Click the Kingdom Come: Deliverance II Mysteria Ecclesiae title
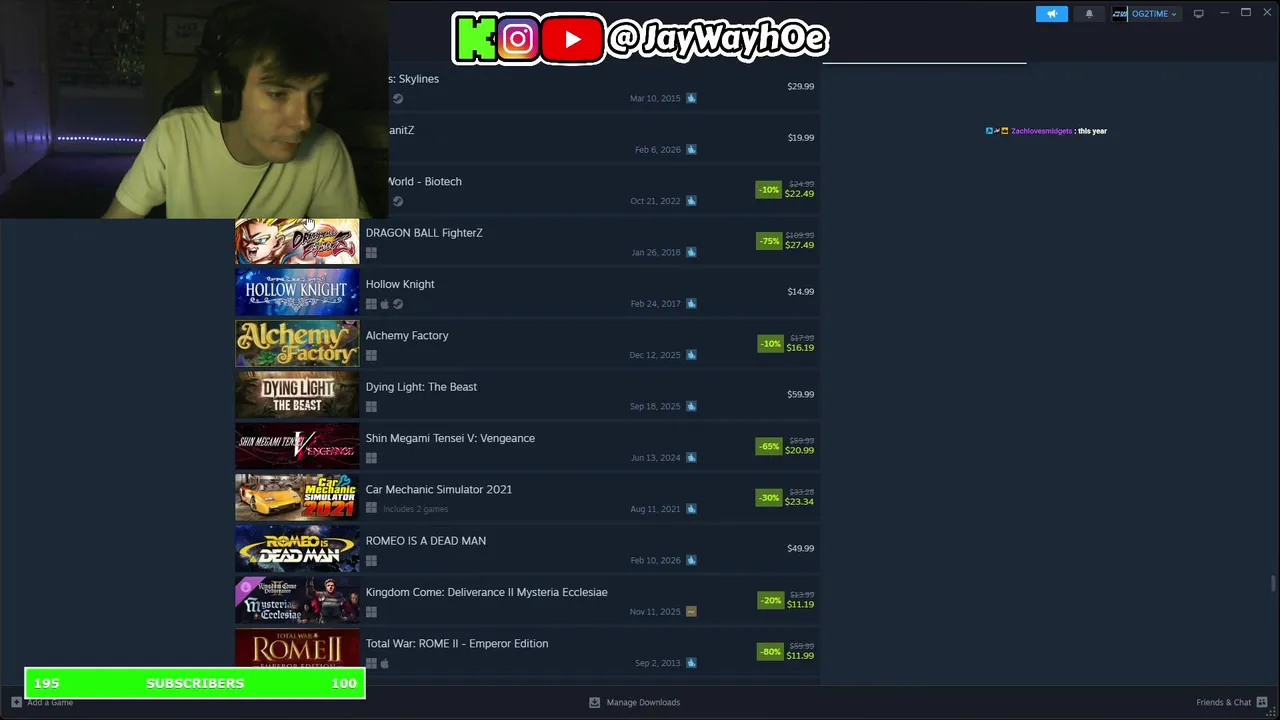Viewport: 1280px width, 720px height. tap(487, 592)
